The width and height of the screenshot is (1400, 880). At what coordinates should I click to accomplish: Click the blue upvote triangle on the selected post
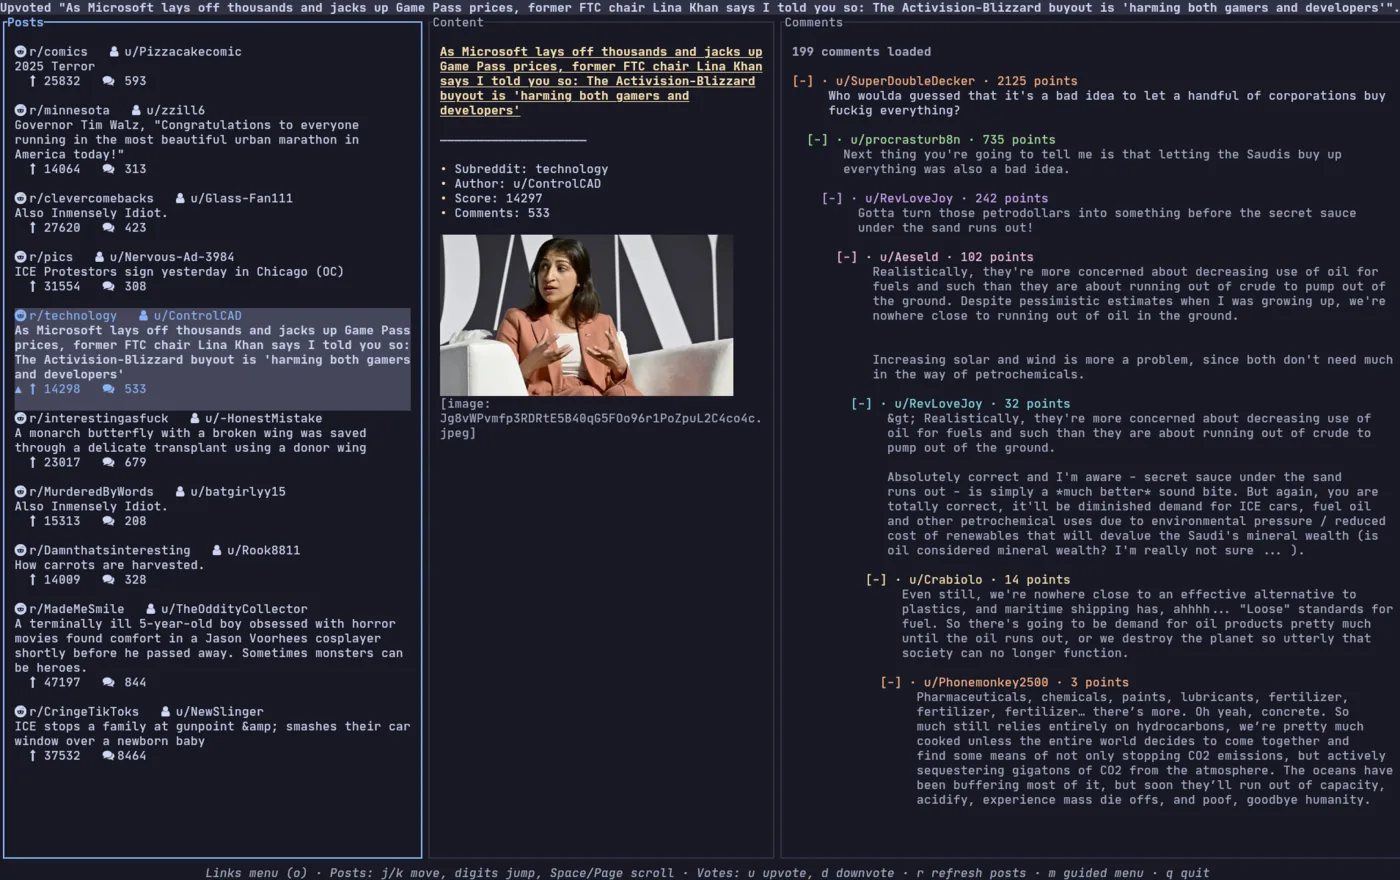point(21,389)
